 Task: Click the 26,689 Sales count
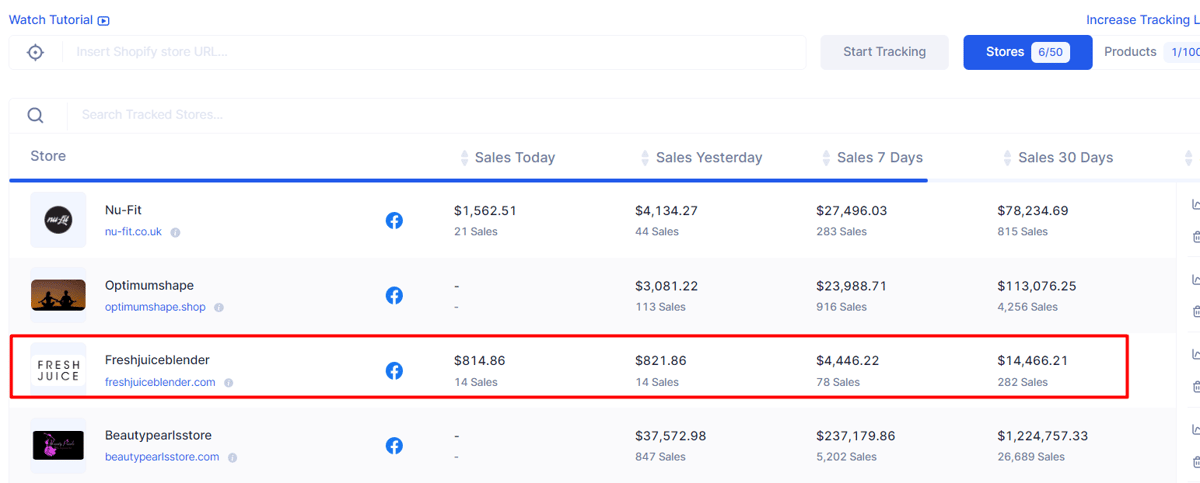click(1030, 457)
